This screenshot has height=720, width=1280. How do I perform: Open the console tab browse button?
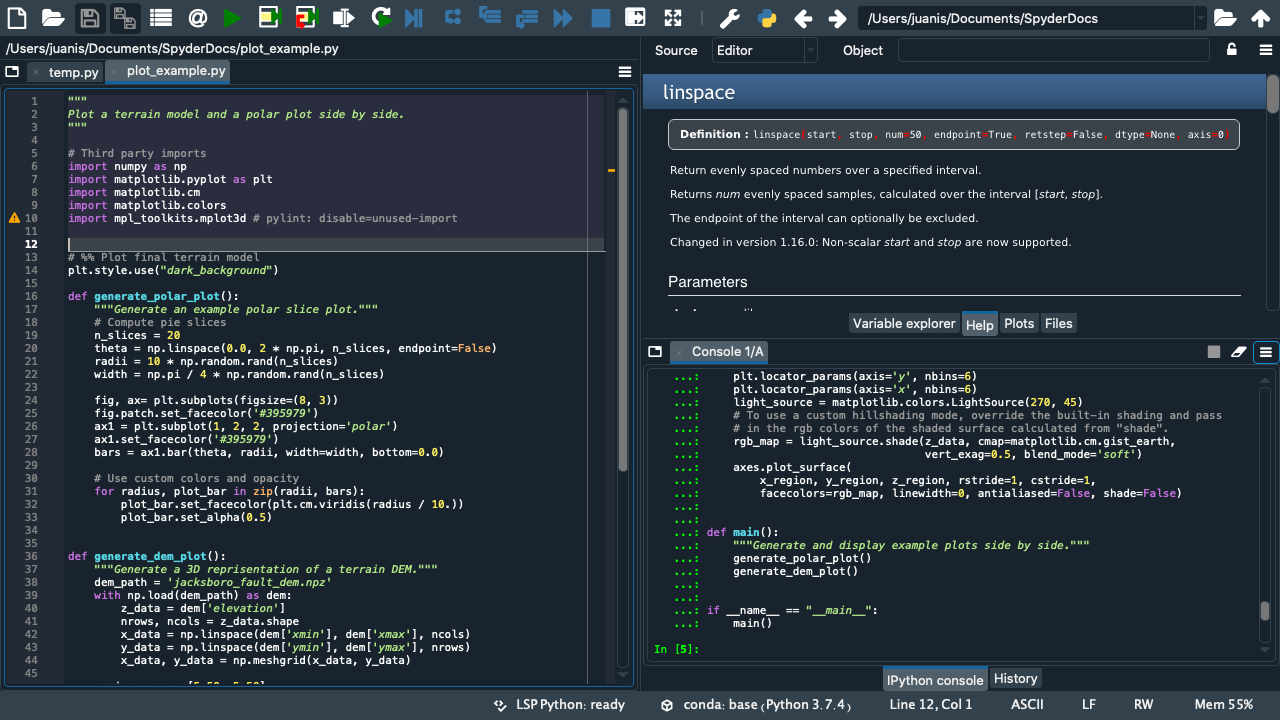point(655,352)
